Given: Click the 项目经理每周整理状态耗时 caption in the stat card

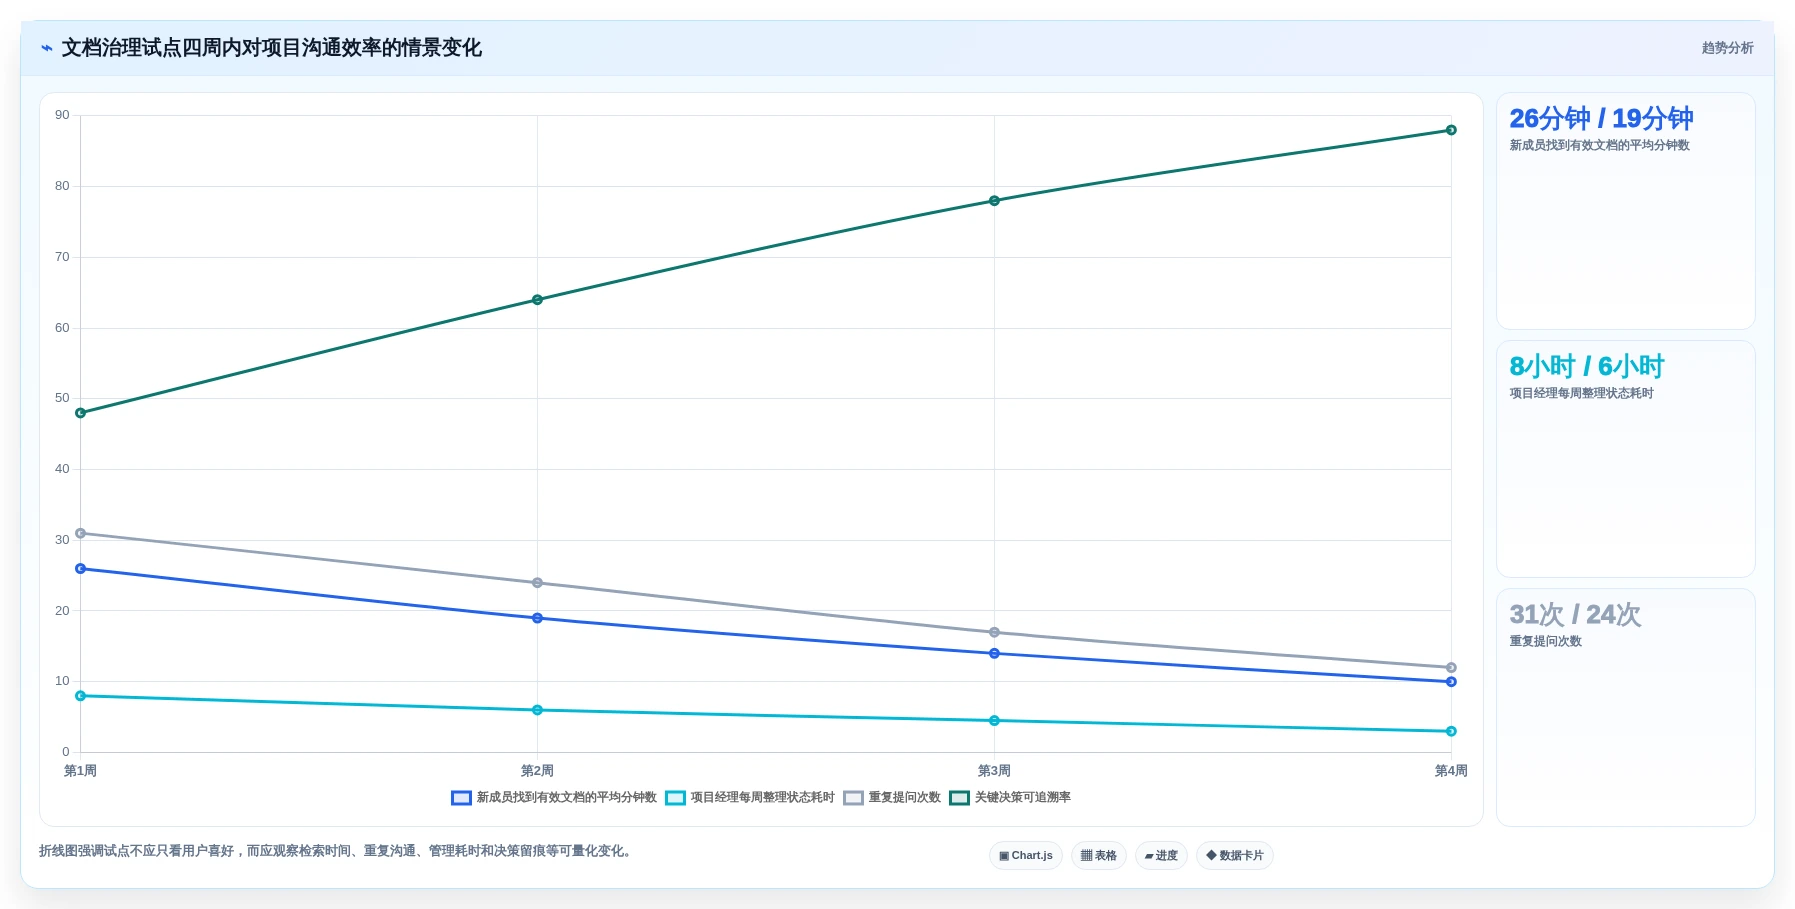Looking at the screenshot, I should [x=1581, y=394].
